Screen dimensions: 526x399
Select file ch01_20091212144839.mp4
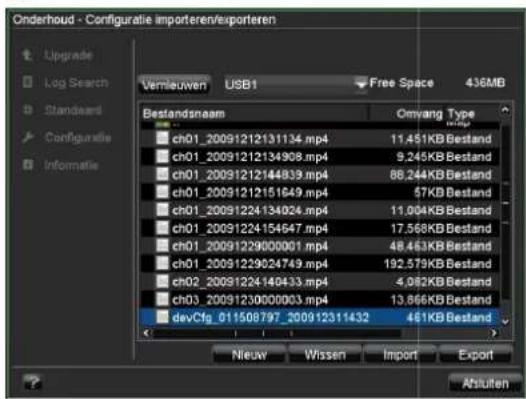319,174
